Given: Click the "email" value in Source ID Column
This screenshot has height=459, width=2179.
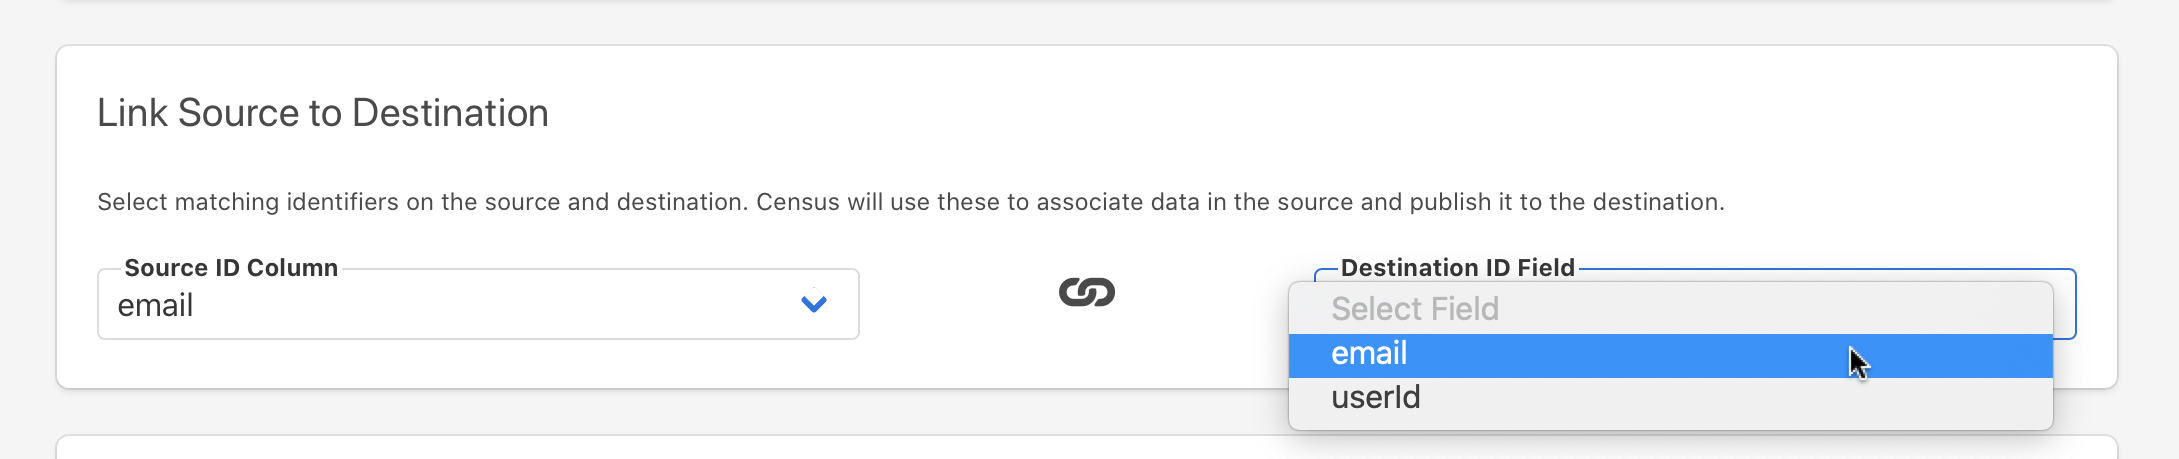Looking at the screenshot, I should pos(155,305).
